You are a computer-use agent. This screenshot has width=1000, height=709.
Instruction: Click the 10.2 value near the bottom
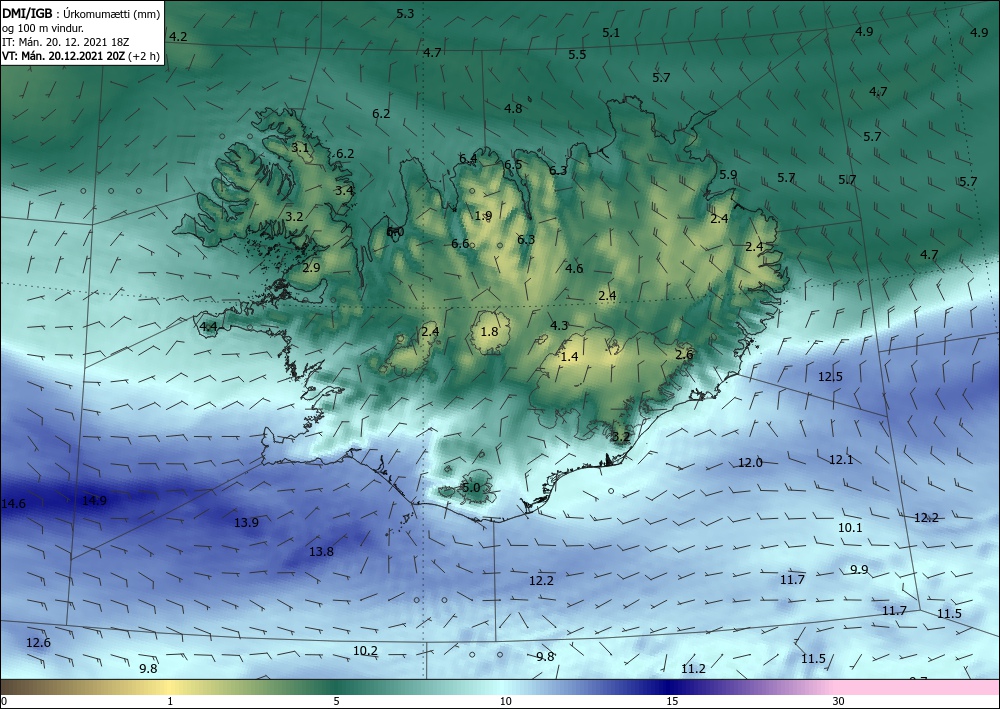[x=365, y=651]
